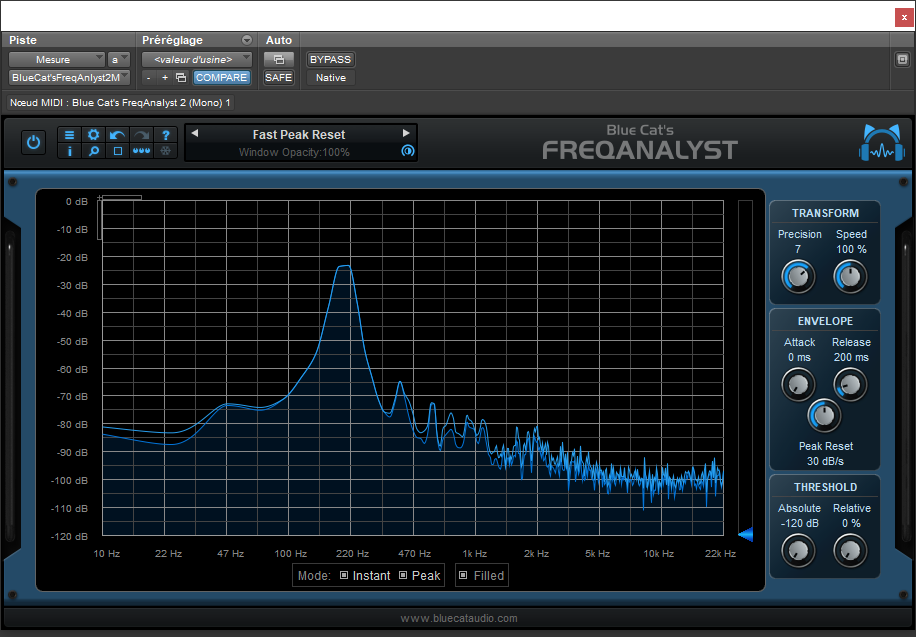The image size is (916, 637).
Task: Click the undo arrow icon
Action: click(x=117, y=135)
